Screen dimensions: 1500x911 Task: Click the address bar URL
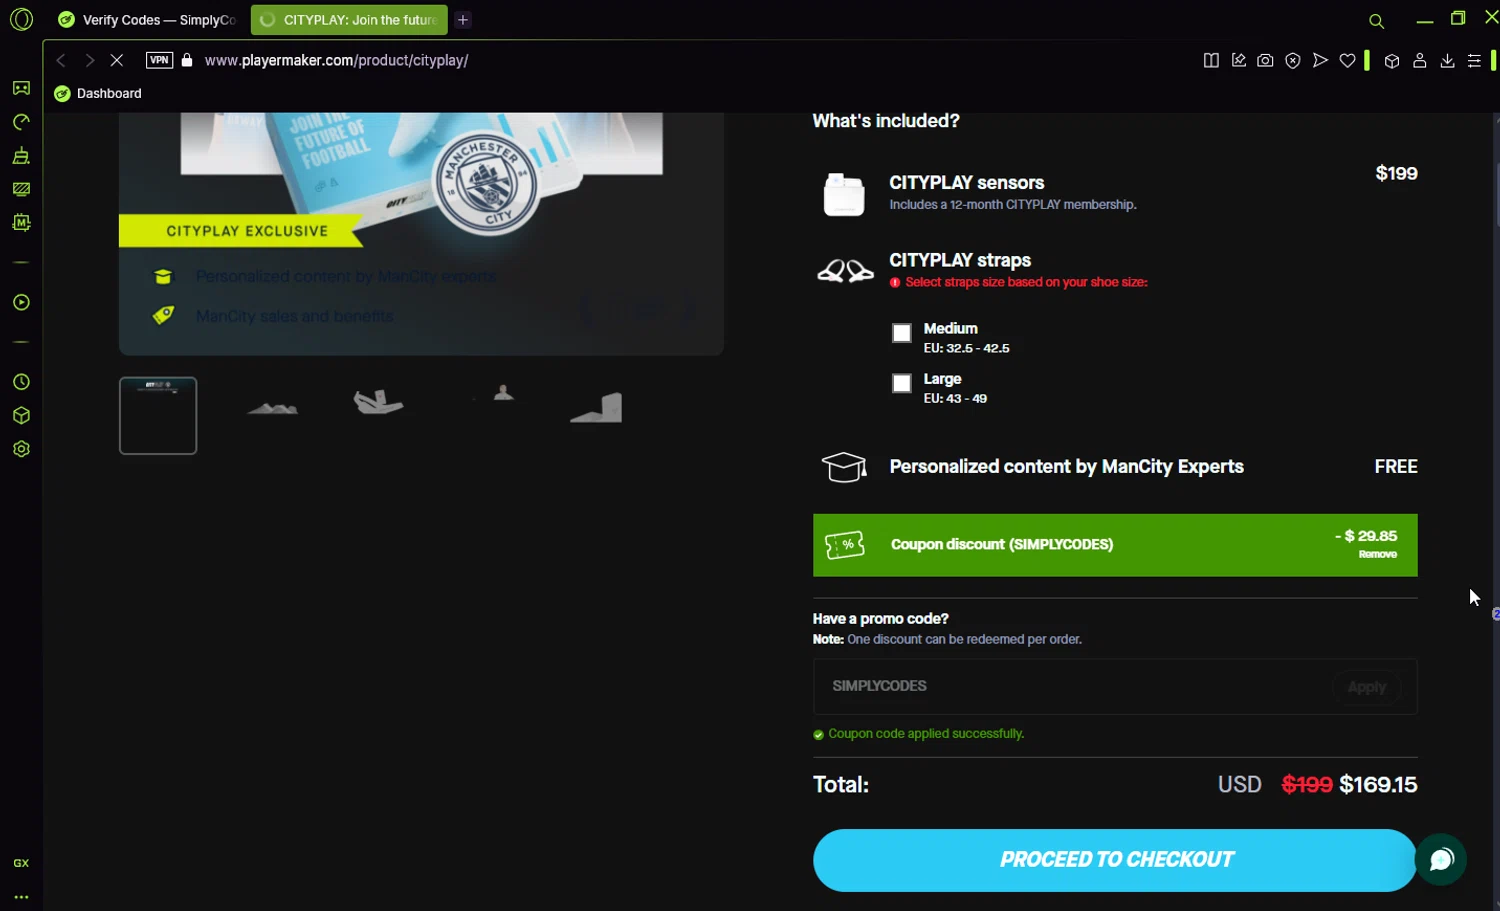[x=336, y=60]
